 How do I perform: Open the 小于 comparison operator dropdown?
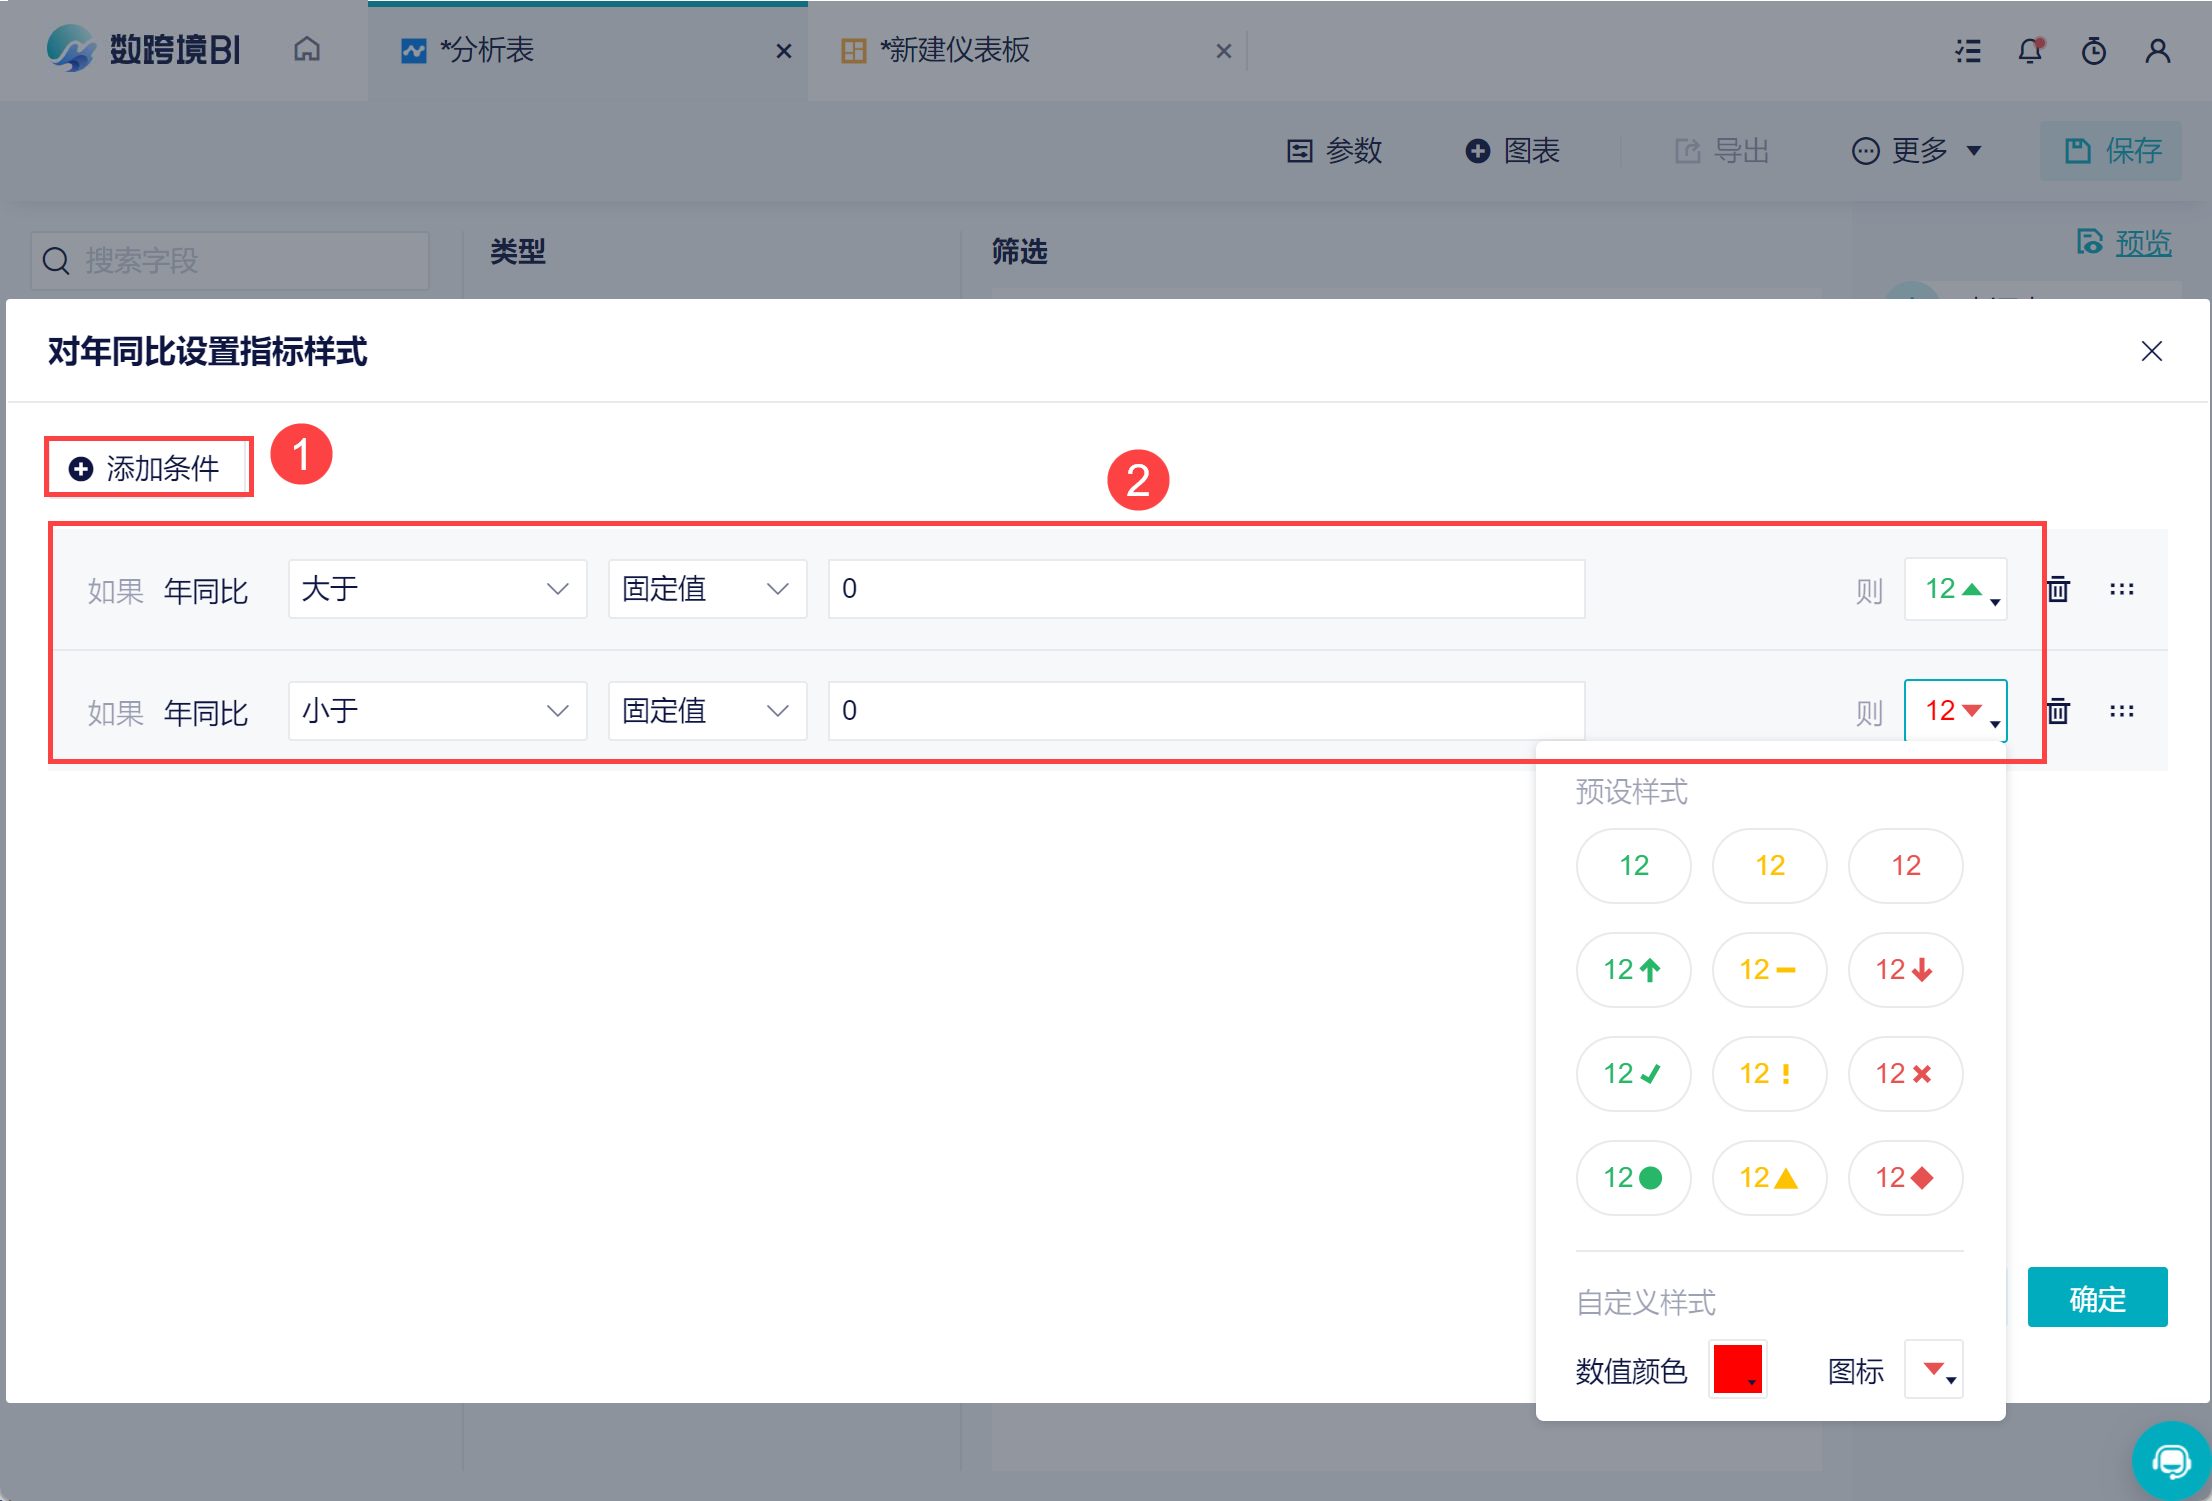438,711
